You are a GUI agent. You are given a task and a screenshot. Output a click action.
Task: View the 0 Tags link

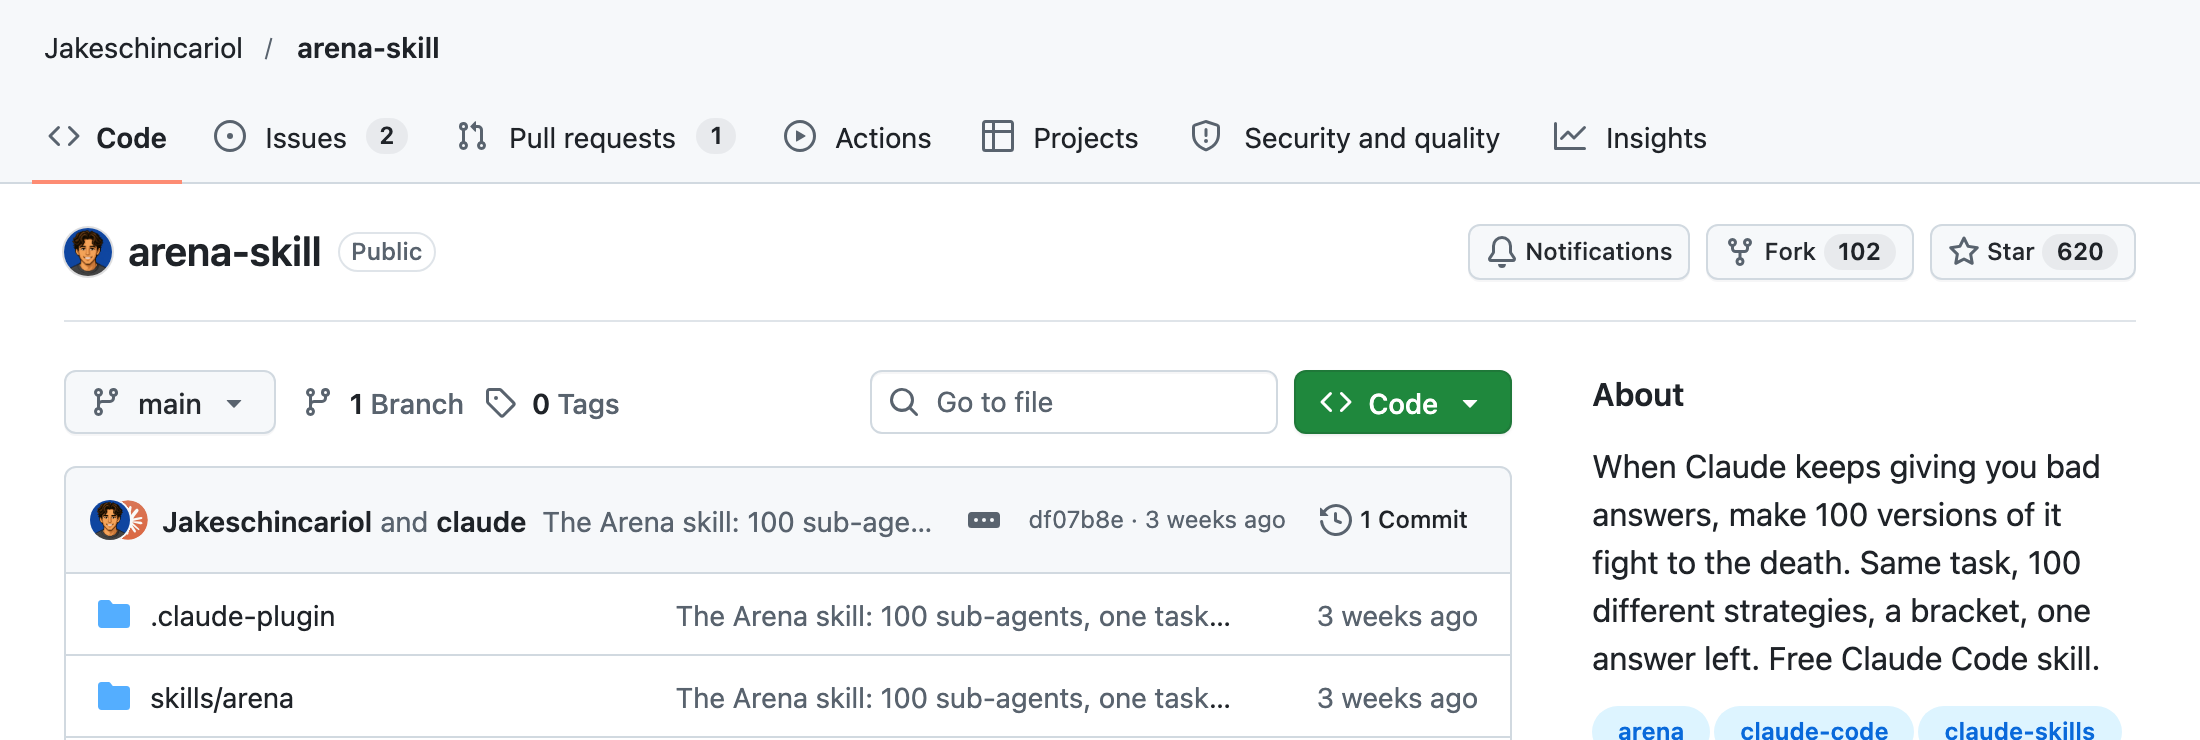click(552, 403)
